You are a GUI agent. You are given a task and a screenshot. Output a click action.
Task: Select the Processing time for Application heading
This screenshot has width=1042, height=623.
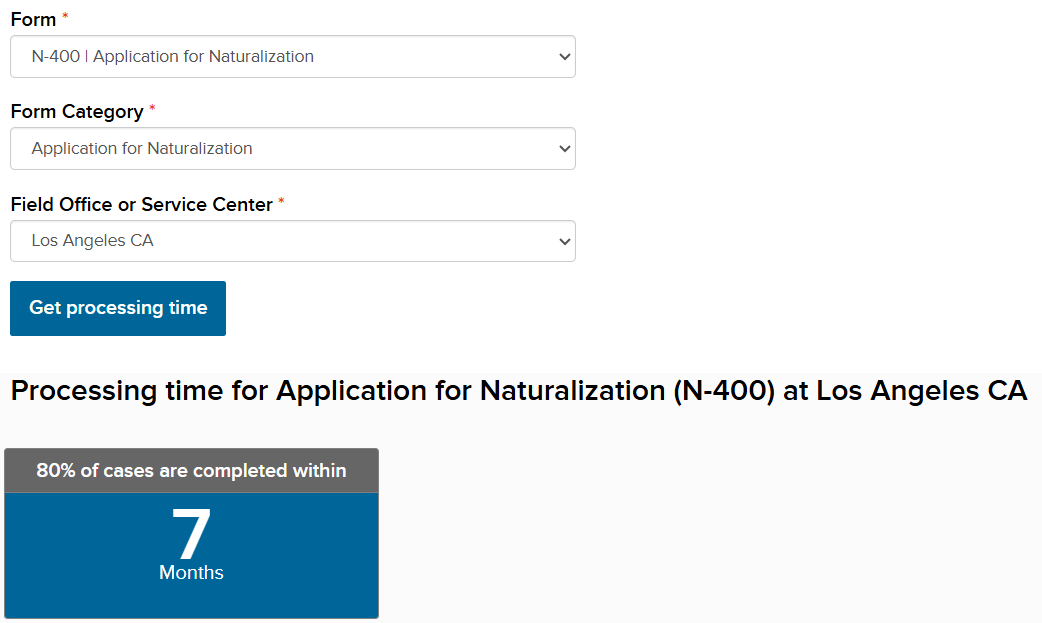(x=518, y=391)
